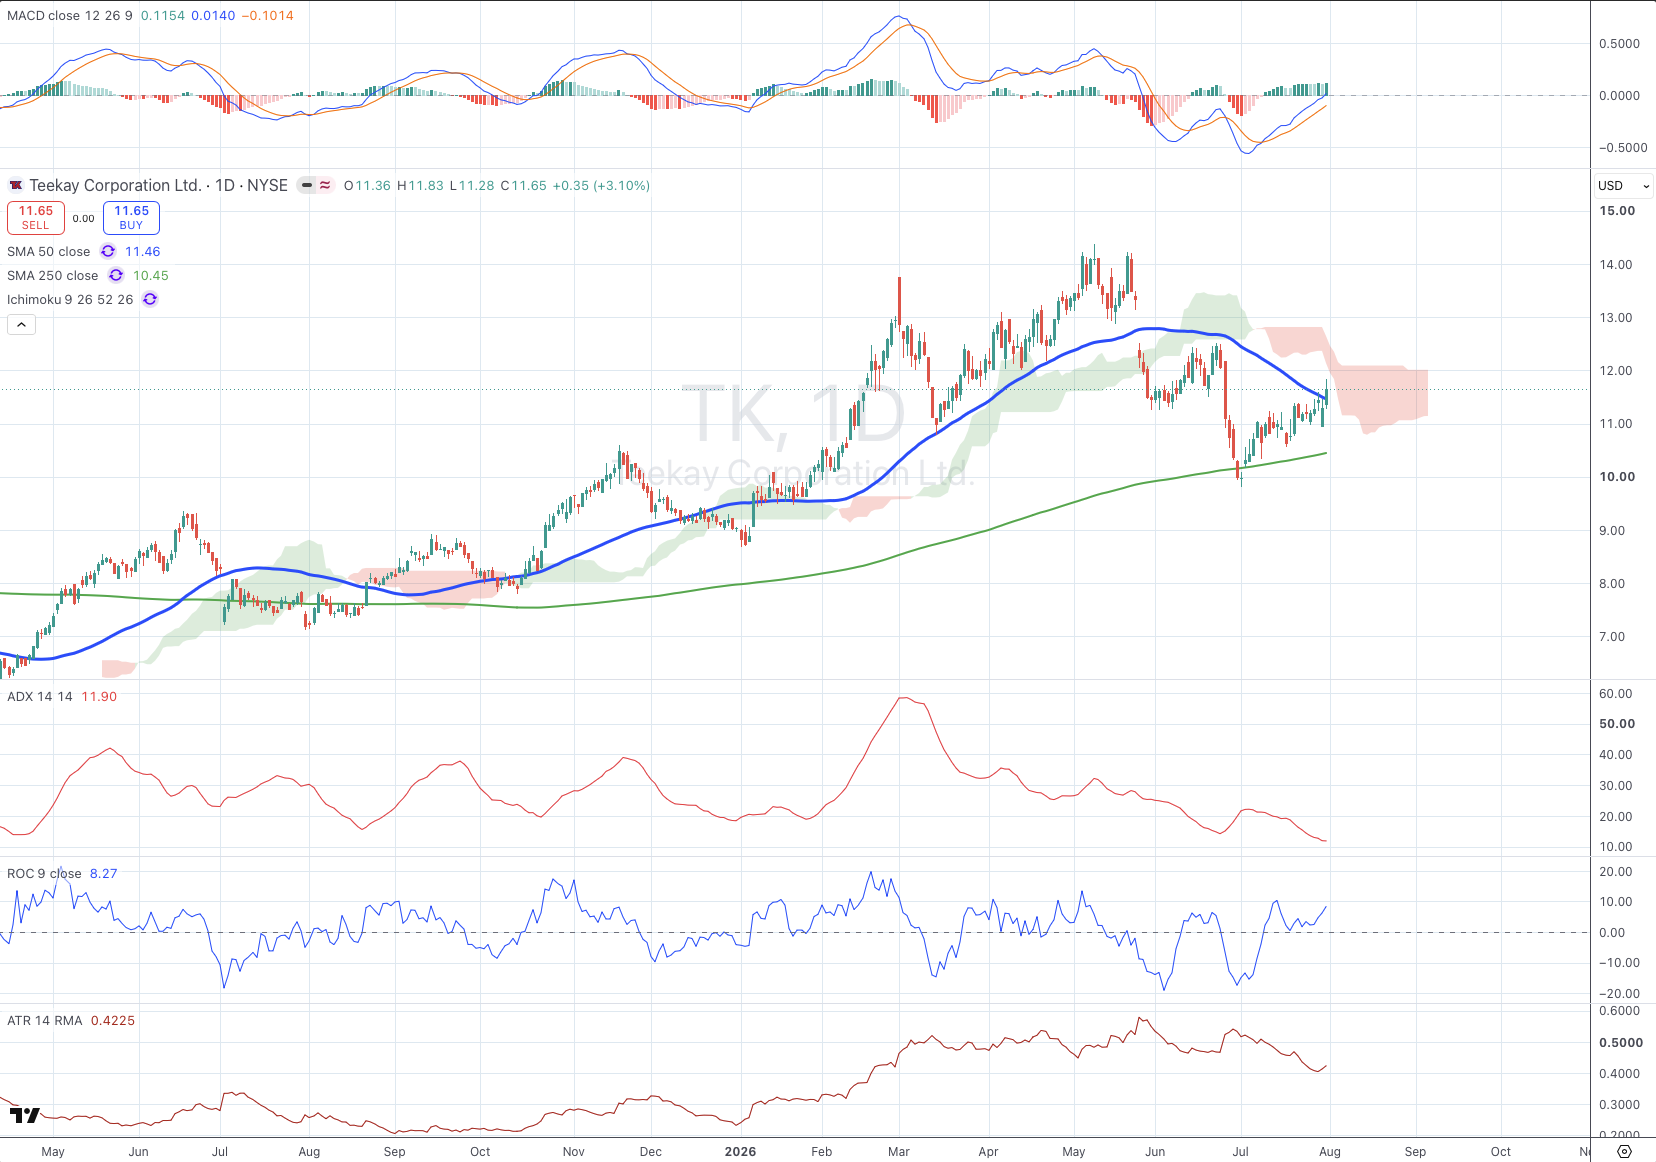Click the 13.00 price scale label
Screen dimensions: 1656x1162
1616,317
